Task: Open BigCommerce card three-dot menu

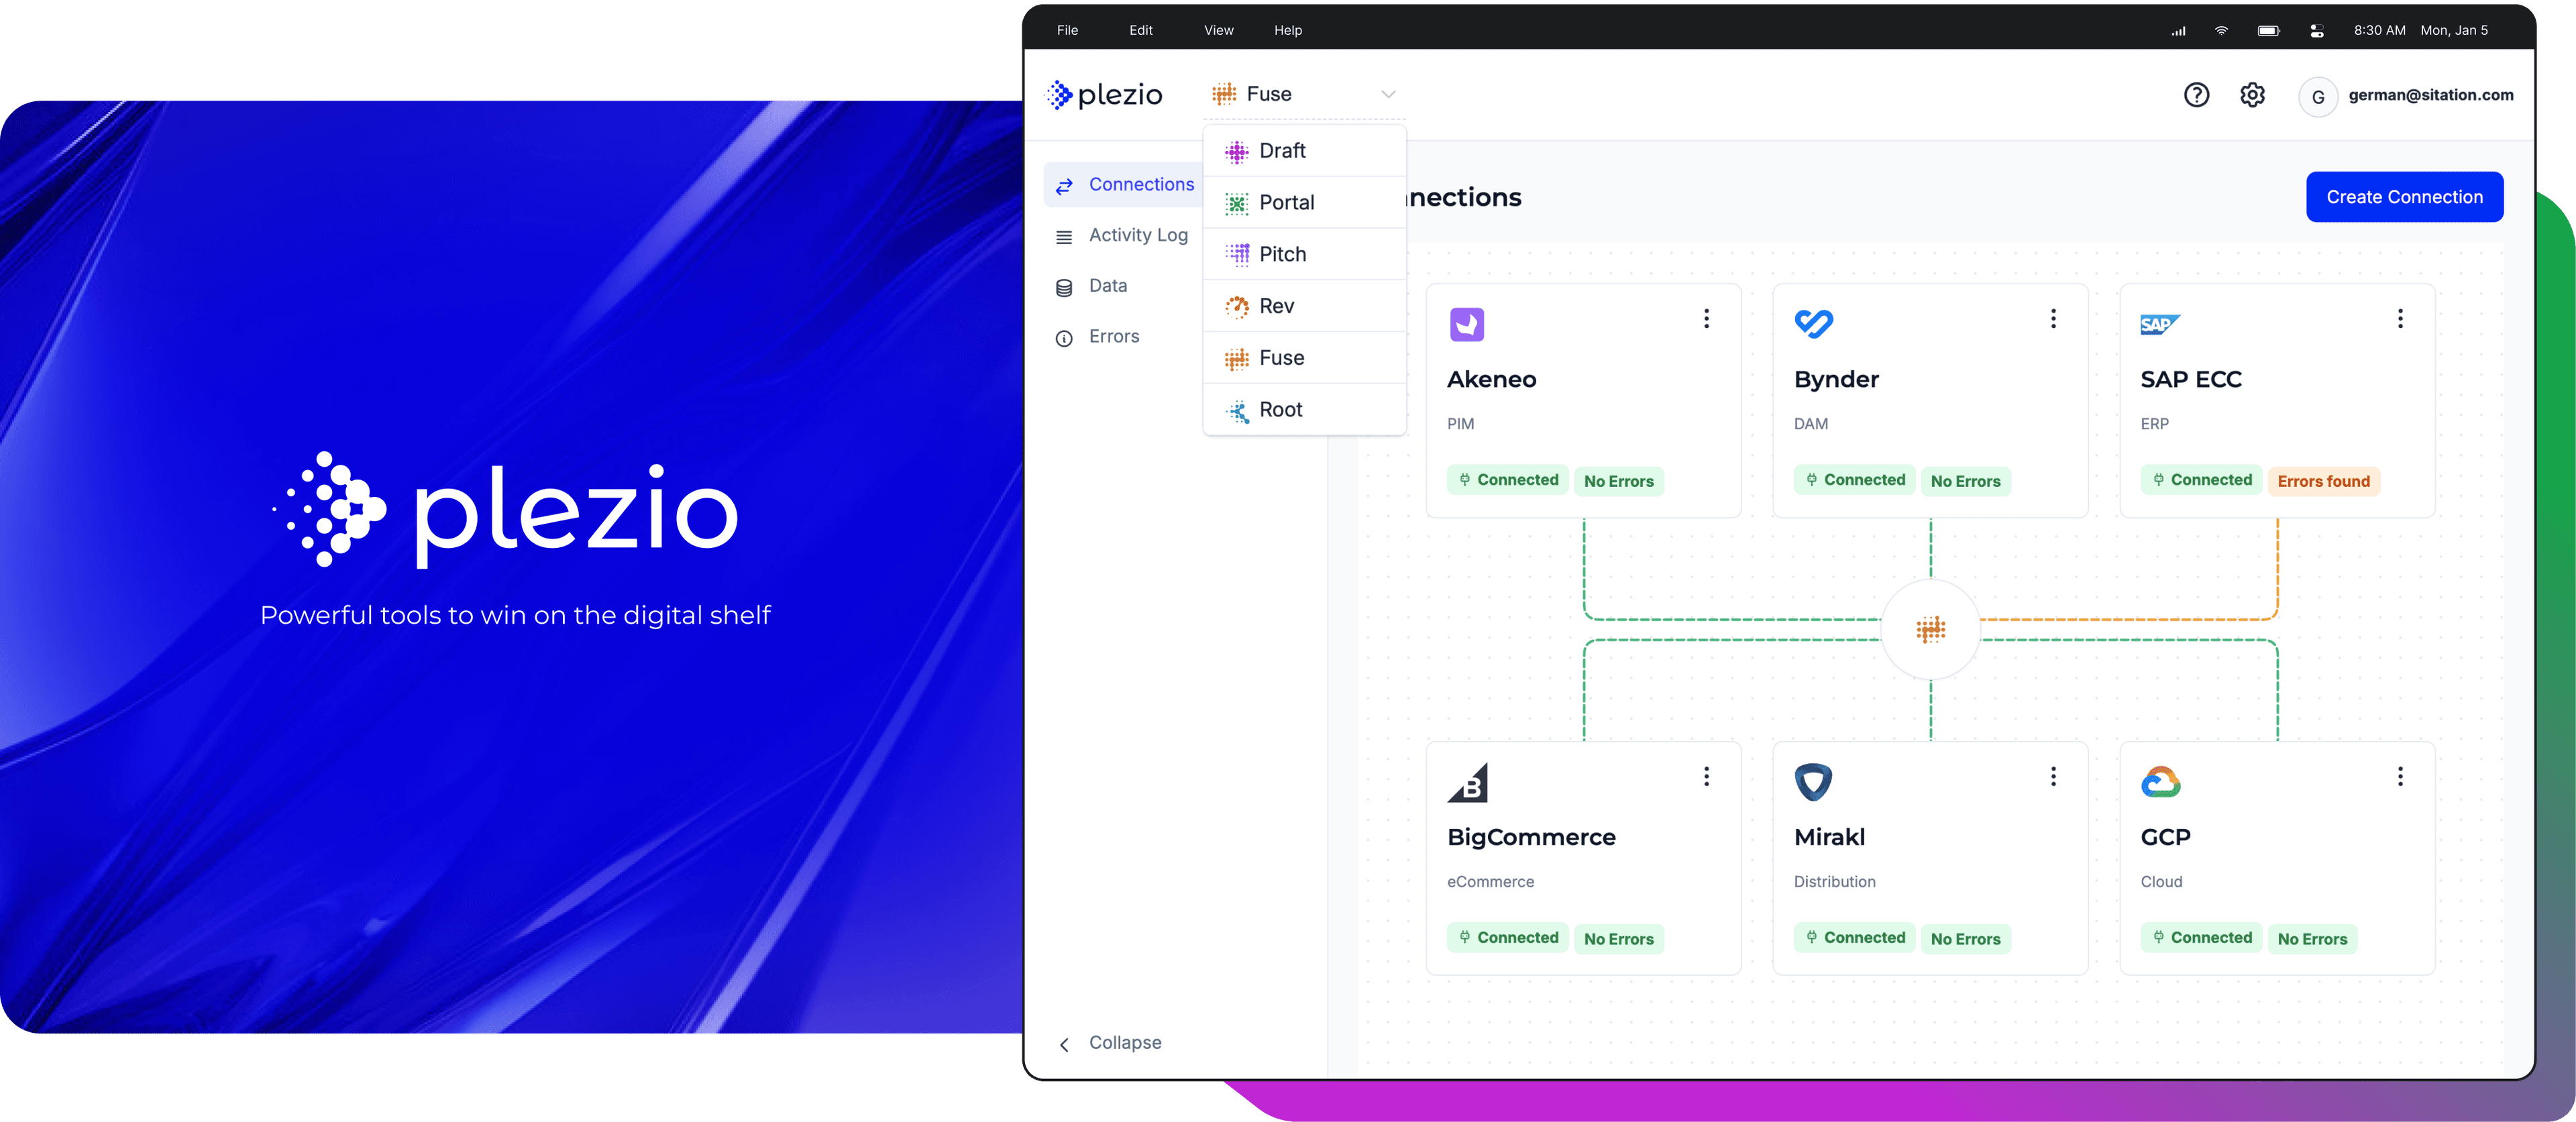Action: [1706, 777]
